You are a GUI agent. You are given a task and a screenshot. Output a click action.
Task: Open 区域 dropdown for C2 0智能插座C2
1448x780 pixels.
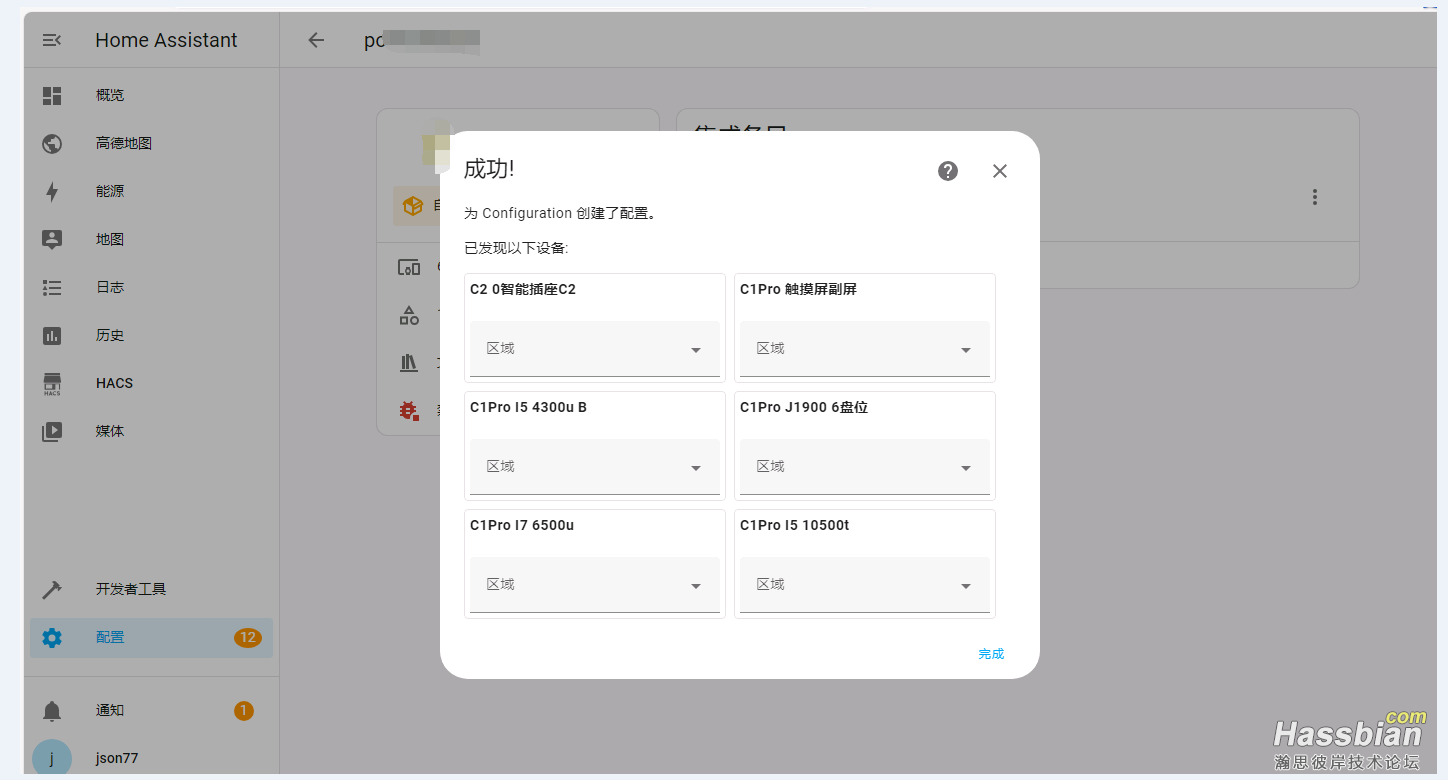595,349
